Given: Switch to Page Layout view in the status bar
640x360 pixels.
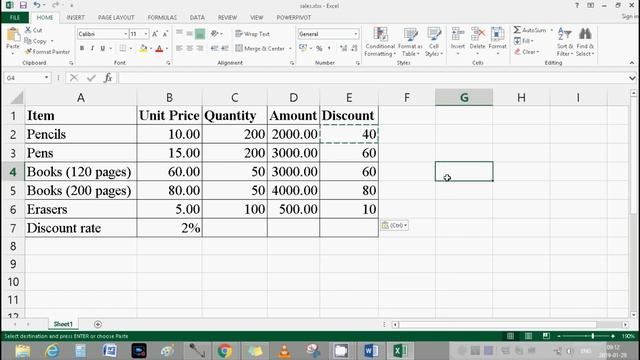Looking at the screenshot, I should click(528, 336).
